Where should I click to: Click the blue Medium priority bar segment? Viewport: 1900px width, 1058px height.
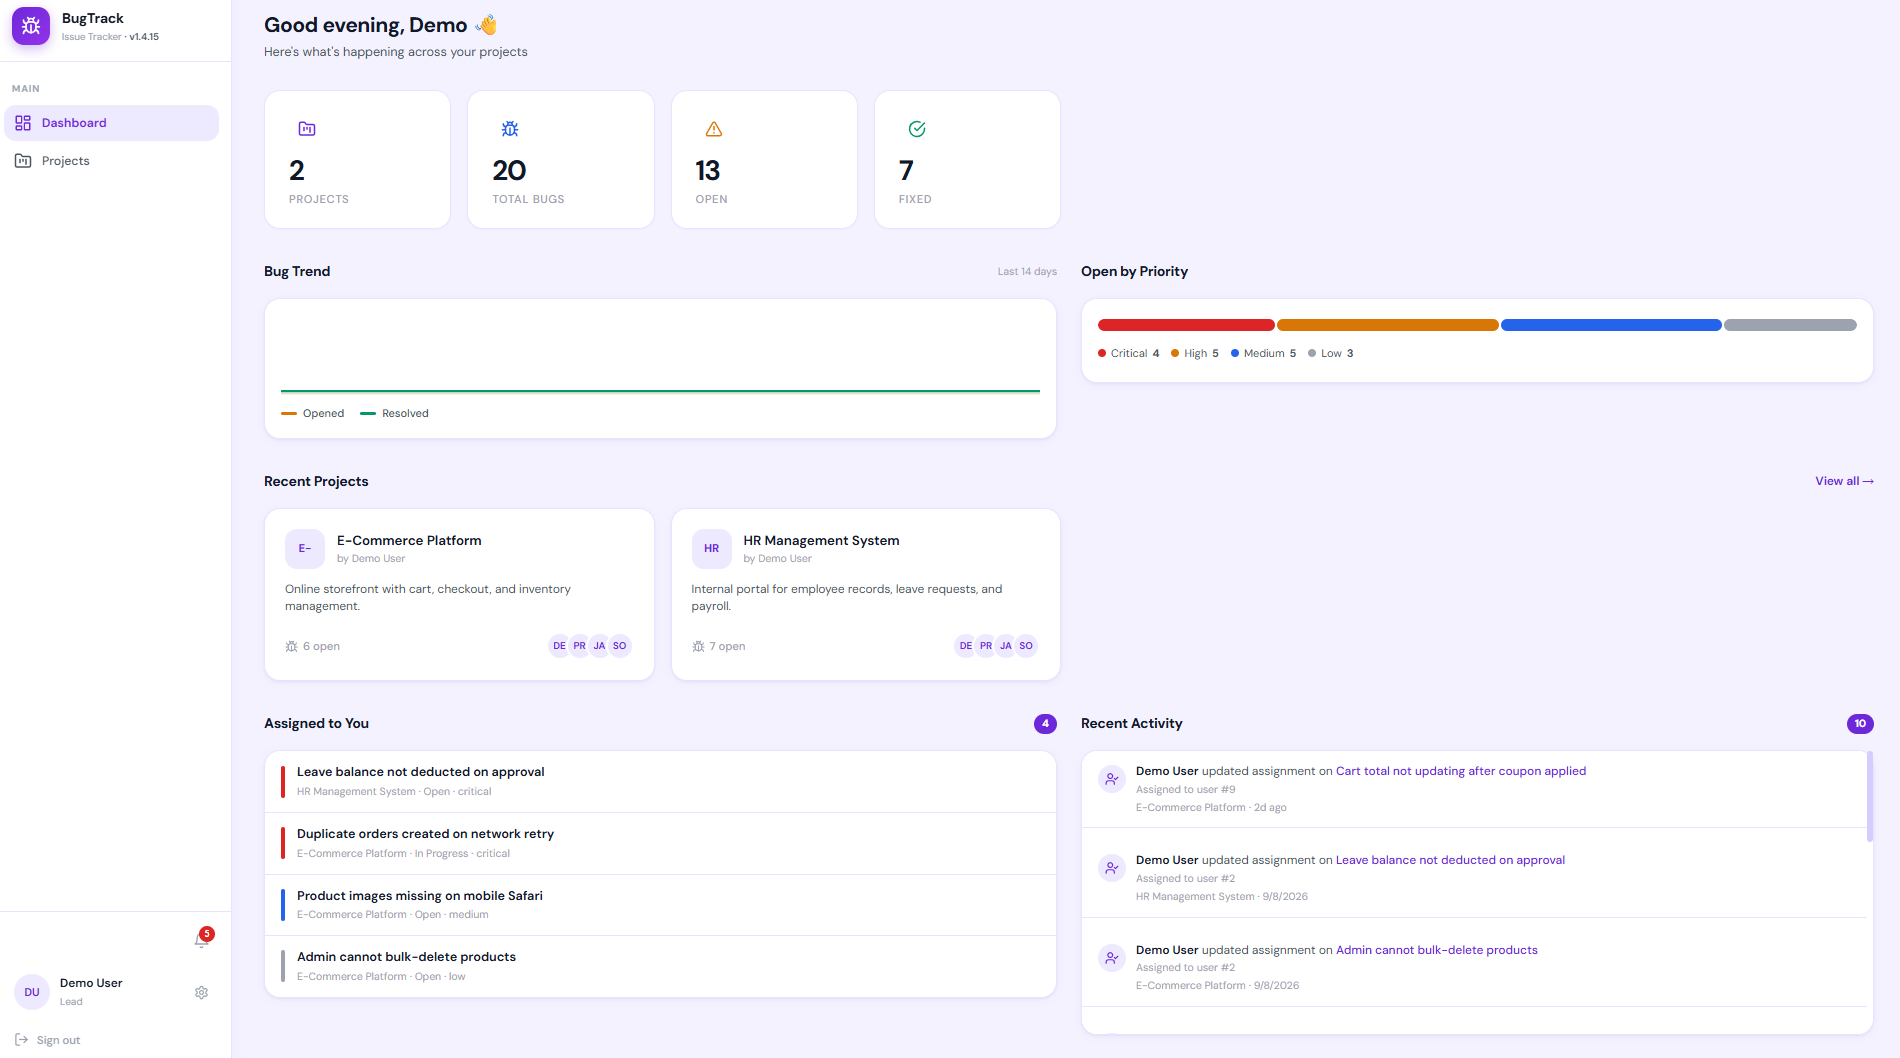[x=1611, y=325]
